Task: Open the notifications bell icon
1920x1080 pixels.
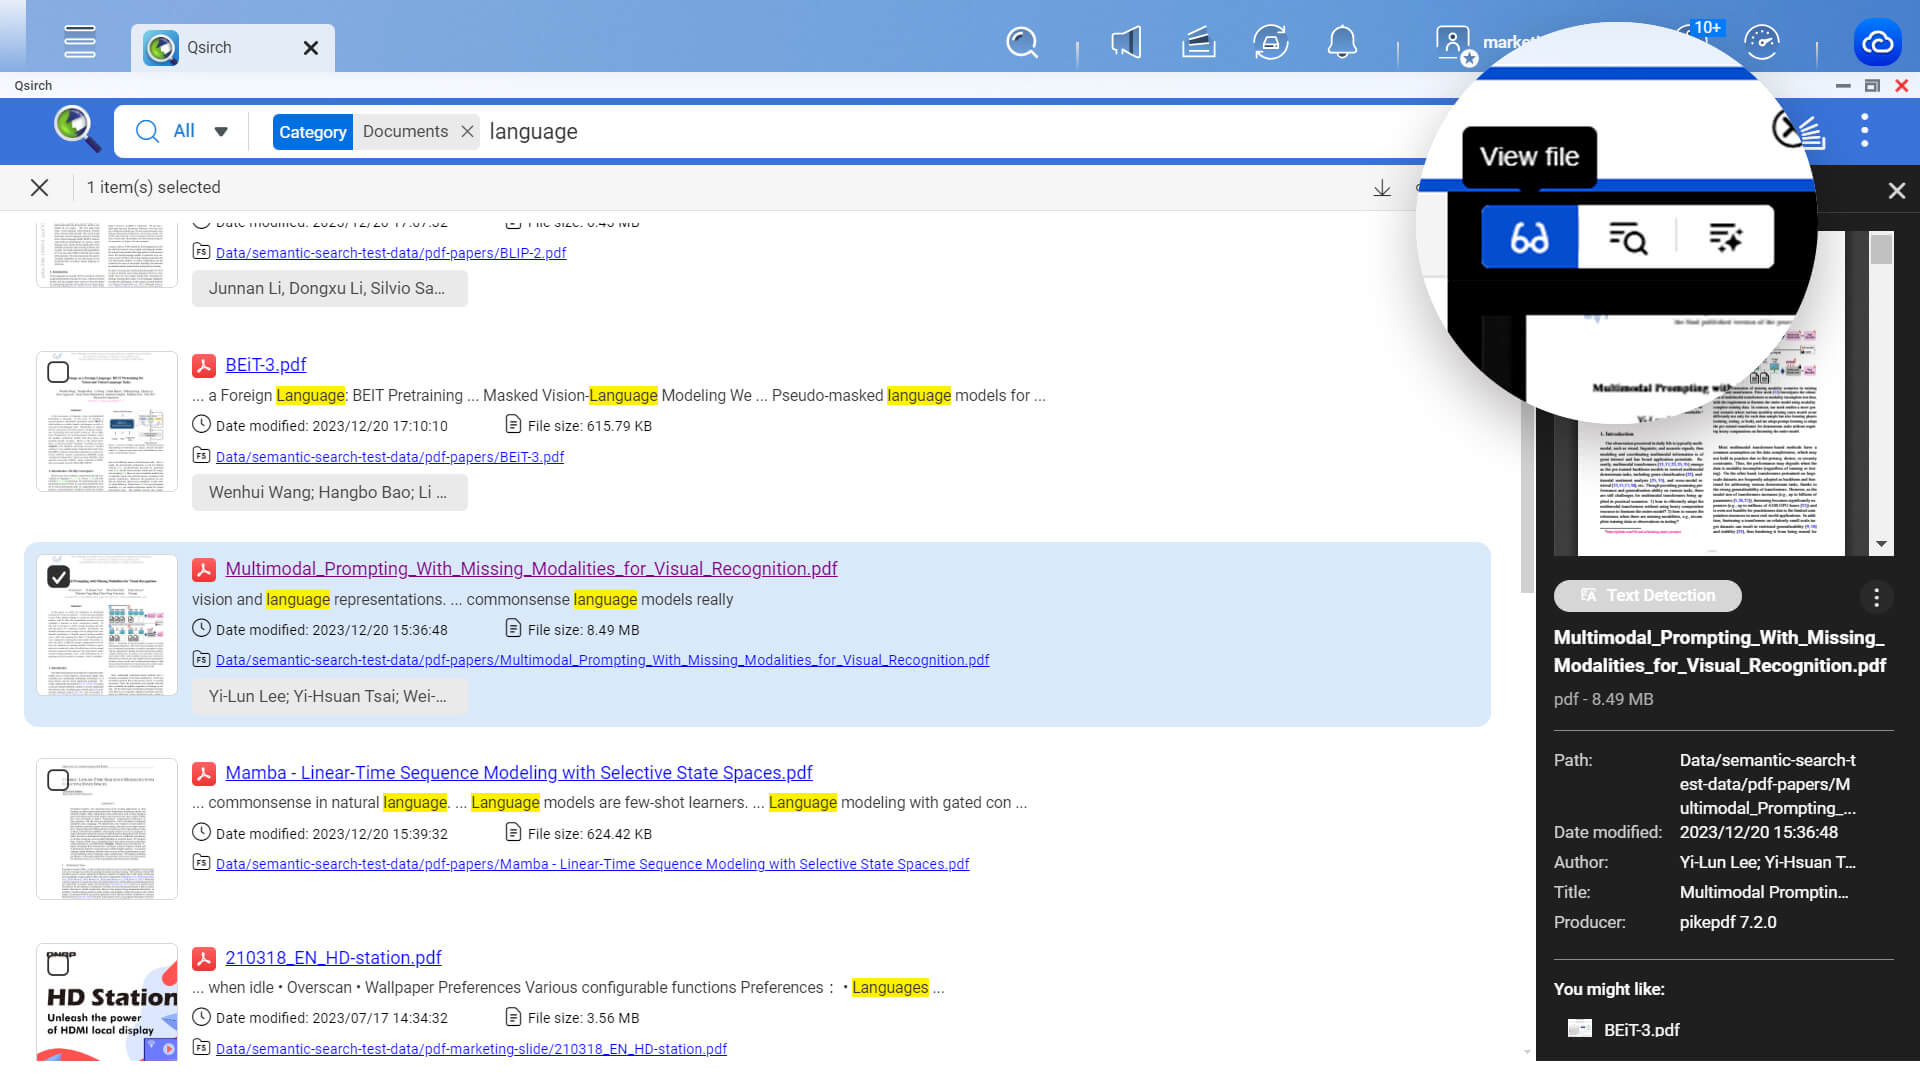Action: point(1341,43)
